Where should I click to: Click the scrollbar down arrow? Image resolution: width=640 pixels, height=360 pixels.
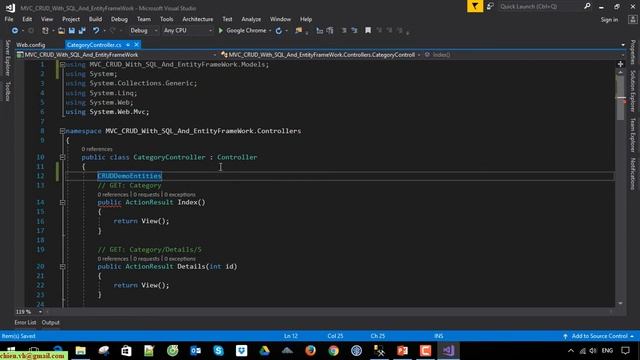tap(620, 303)
